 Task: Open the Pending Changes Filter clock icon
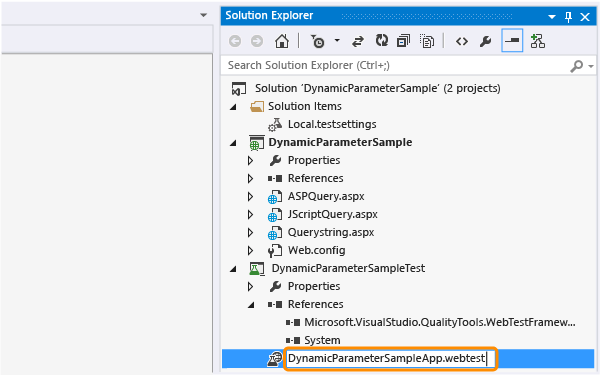pos(317,41)
